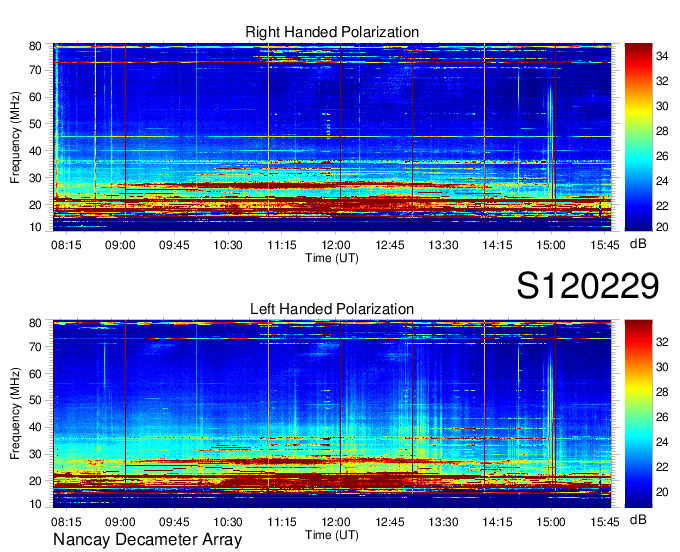Click the 26 value on Left Handed colorbar
This screenshot has height=552, width=680.
[x=662, y=417]
